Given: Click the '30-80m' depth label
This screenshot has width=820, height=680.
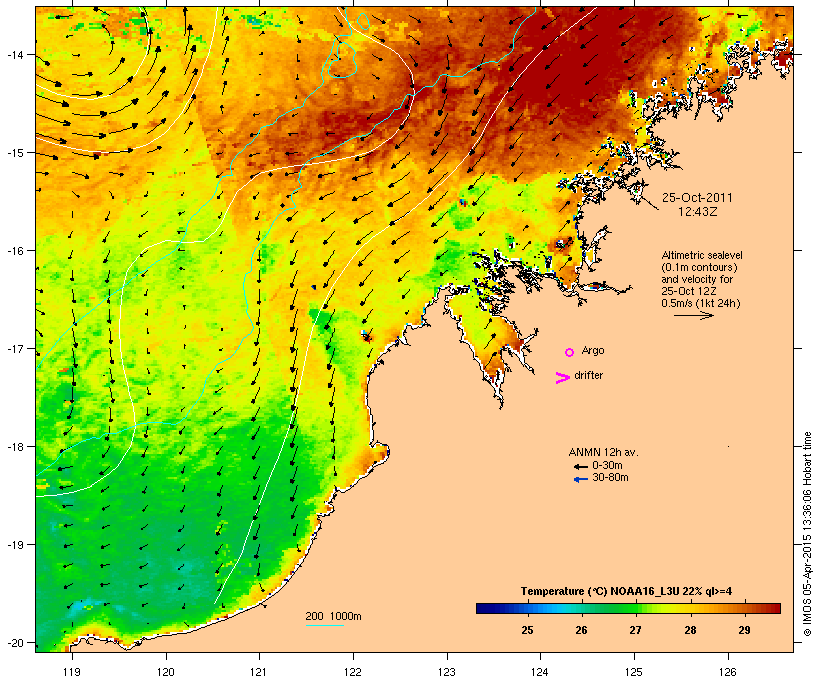Looking at the screenshot, I should tap(610, 477).
